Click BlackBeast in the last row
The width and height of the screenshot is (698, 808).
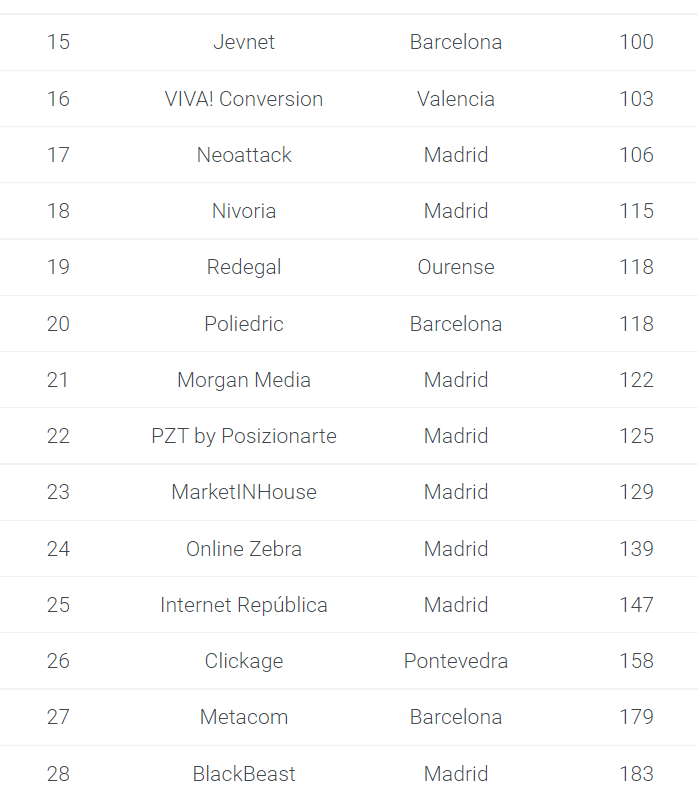tap(244, 774)
